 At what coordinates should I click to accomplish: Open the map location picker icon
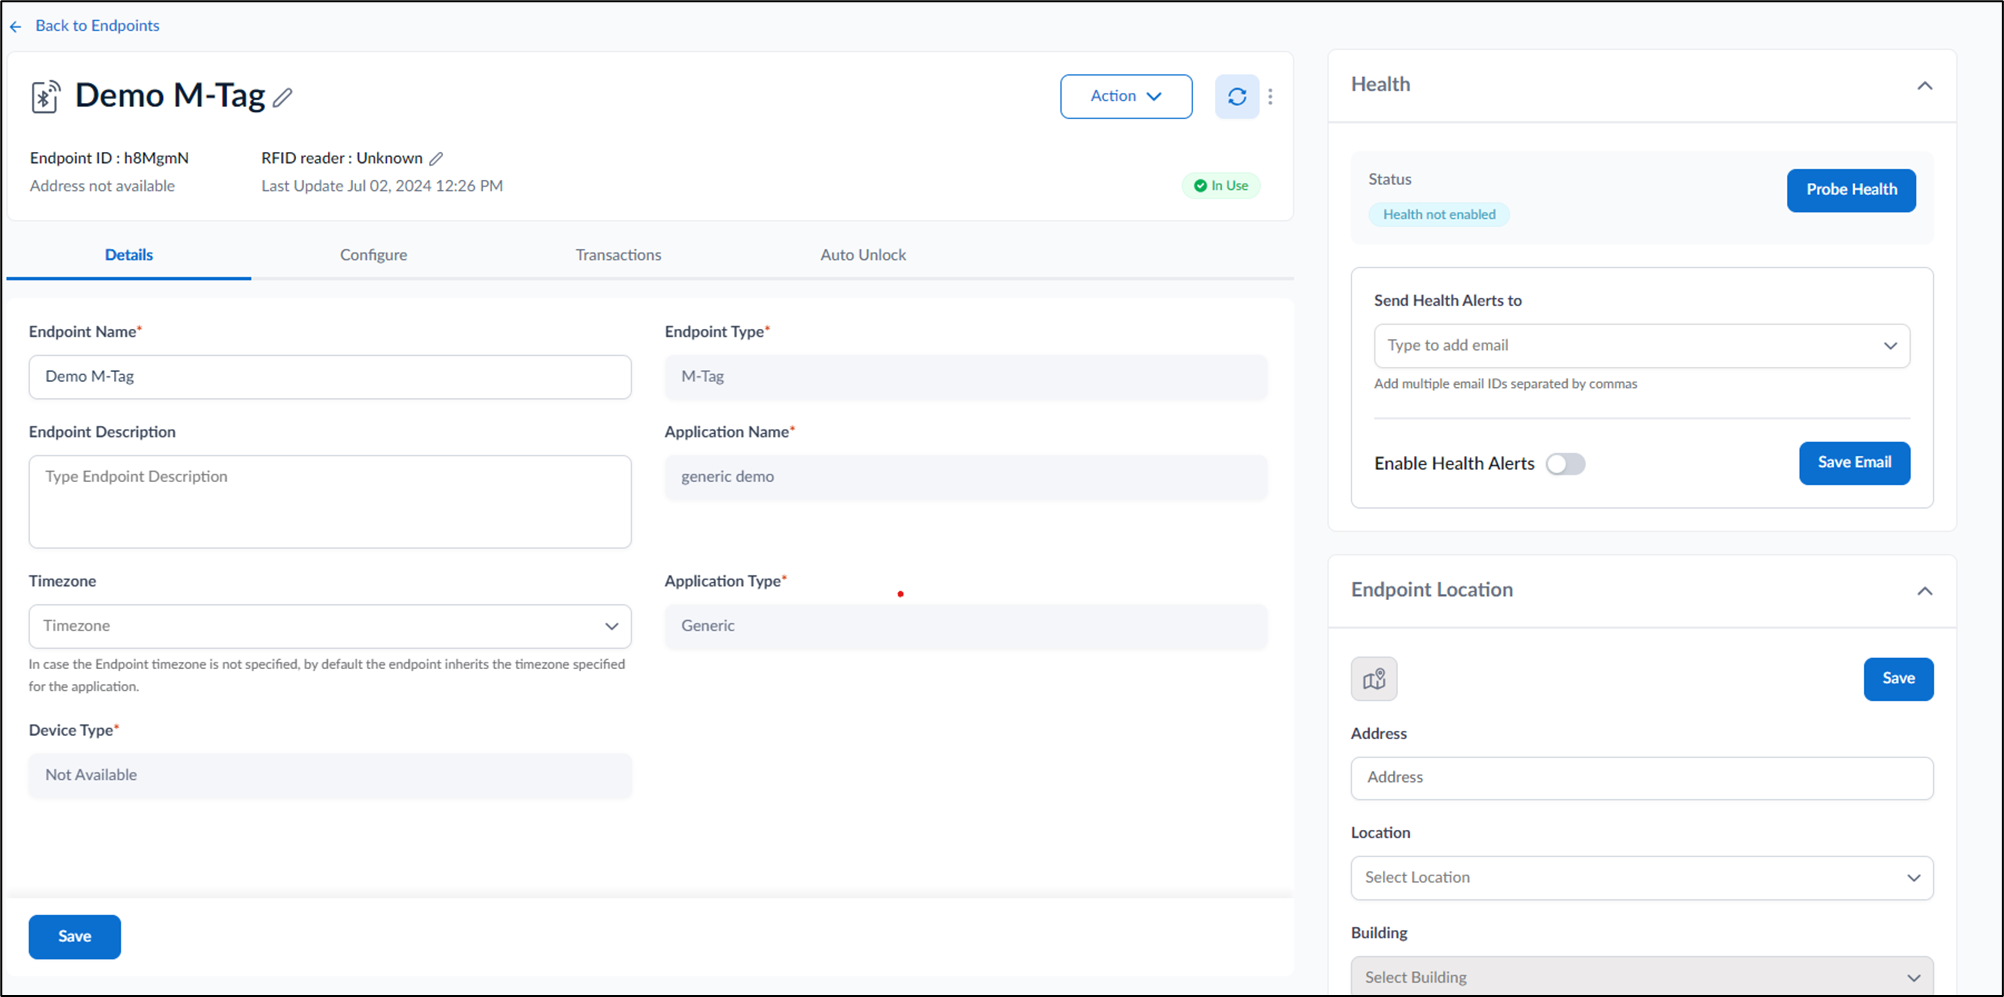1374,679
